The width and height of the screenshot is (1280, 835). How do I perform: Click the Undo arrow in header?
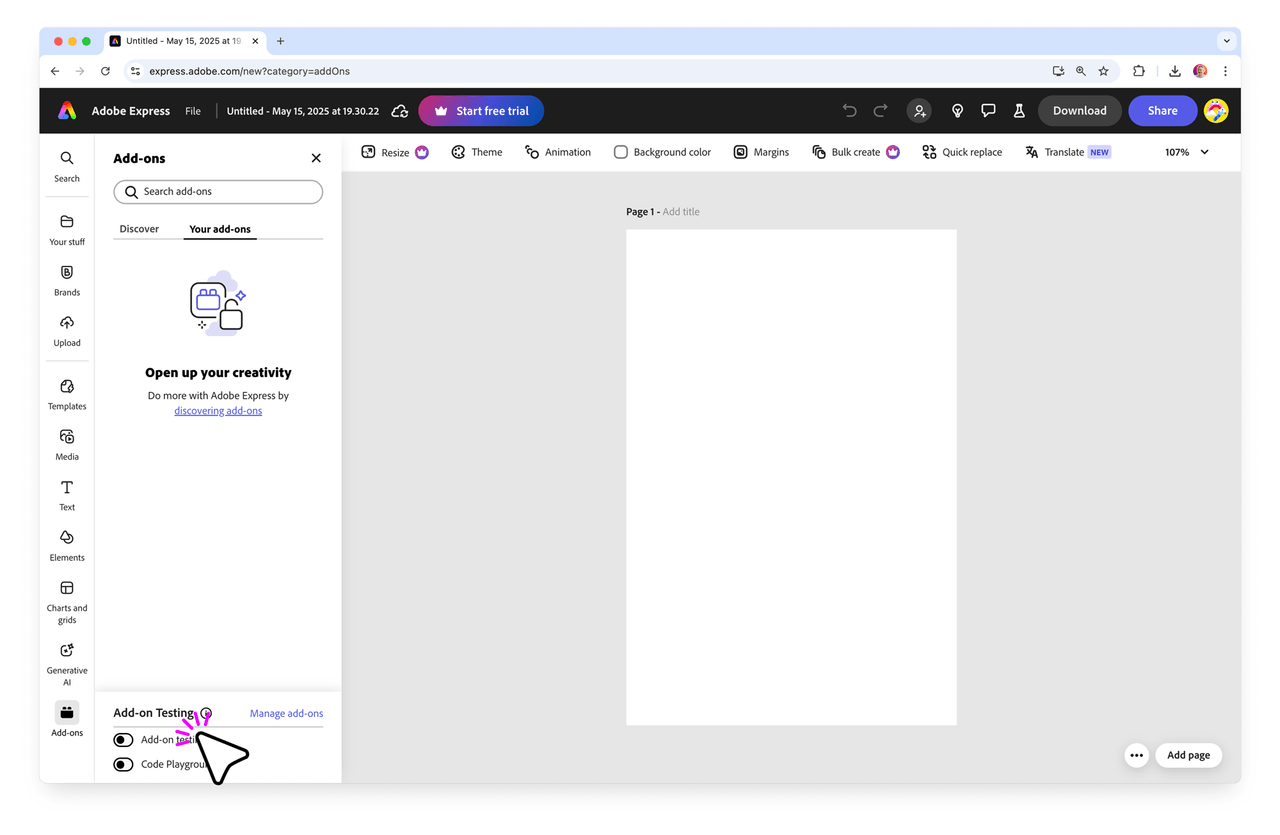[849, 111]
